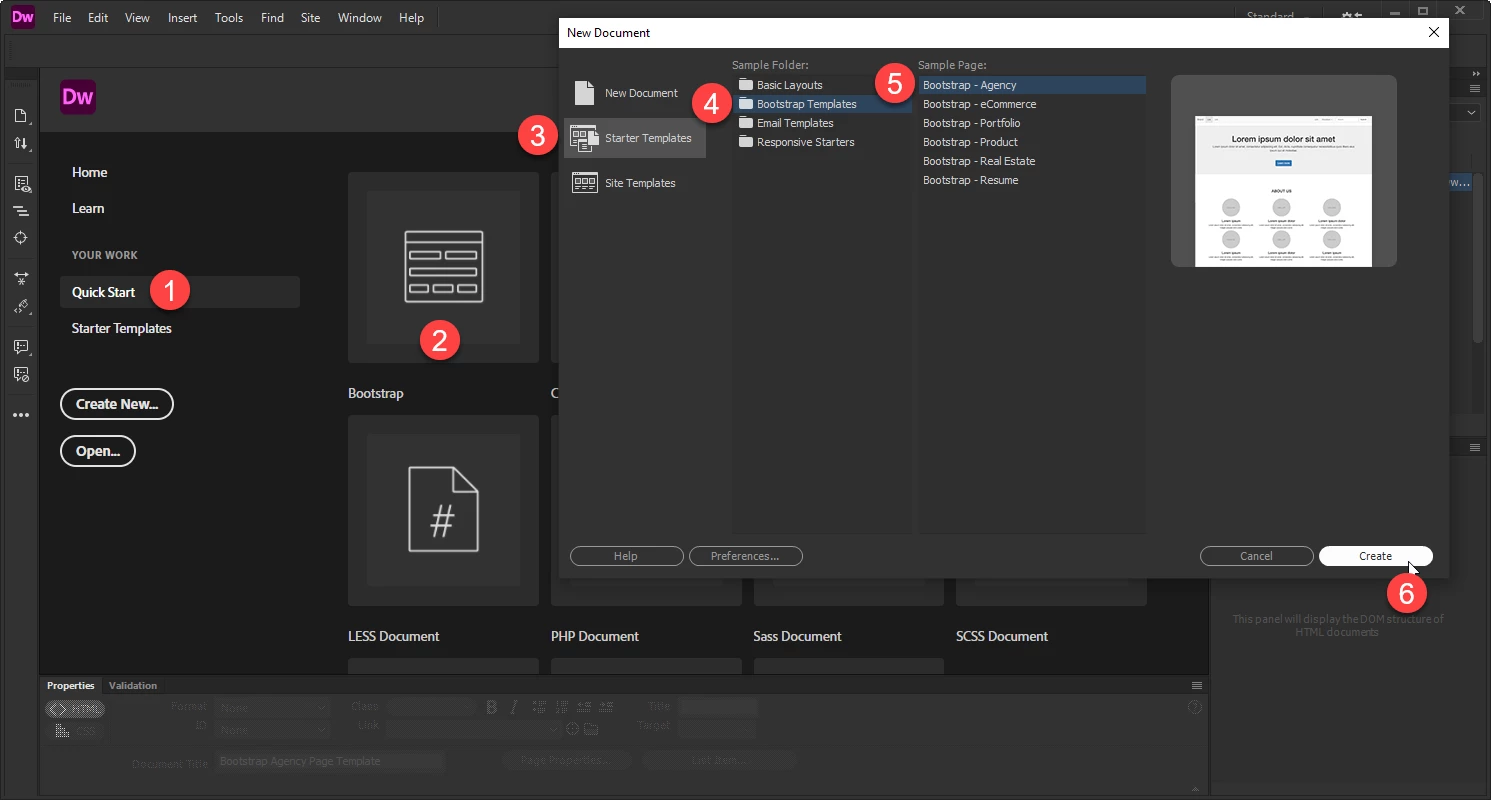Image resolution: width=1491 pixels, height=800 pixels.
Task: Click the Bootstrap quick start thumbnail
Action: (443, 267)
